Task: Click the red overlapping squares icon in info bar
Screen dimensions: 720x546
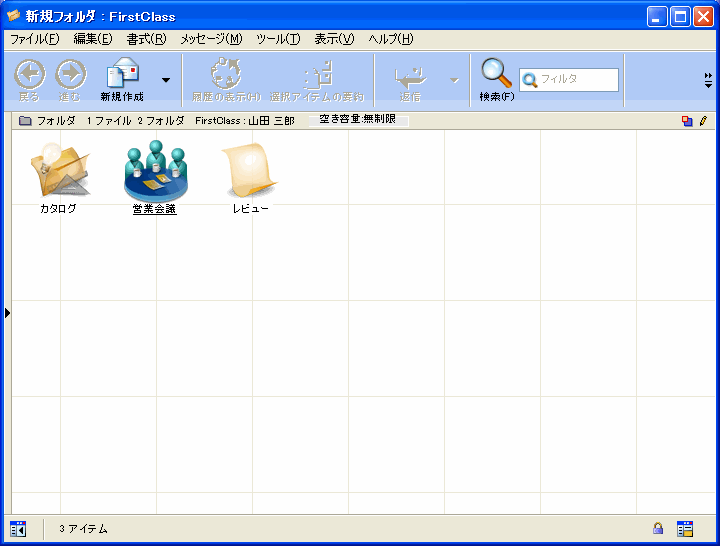Action: tap(687, 121)
